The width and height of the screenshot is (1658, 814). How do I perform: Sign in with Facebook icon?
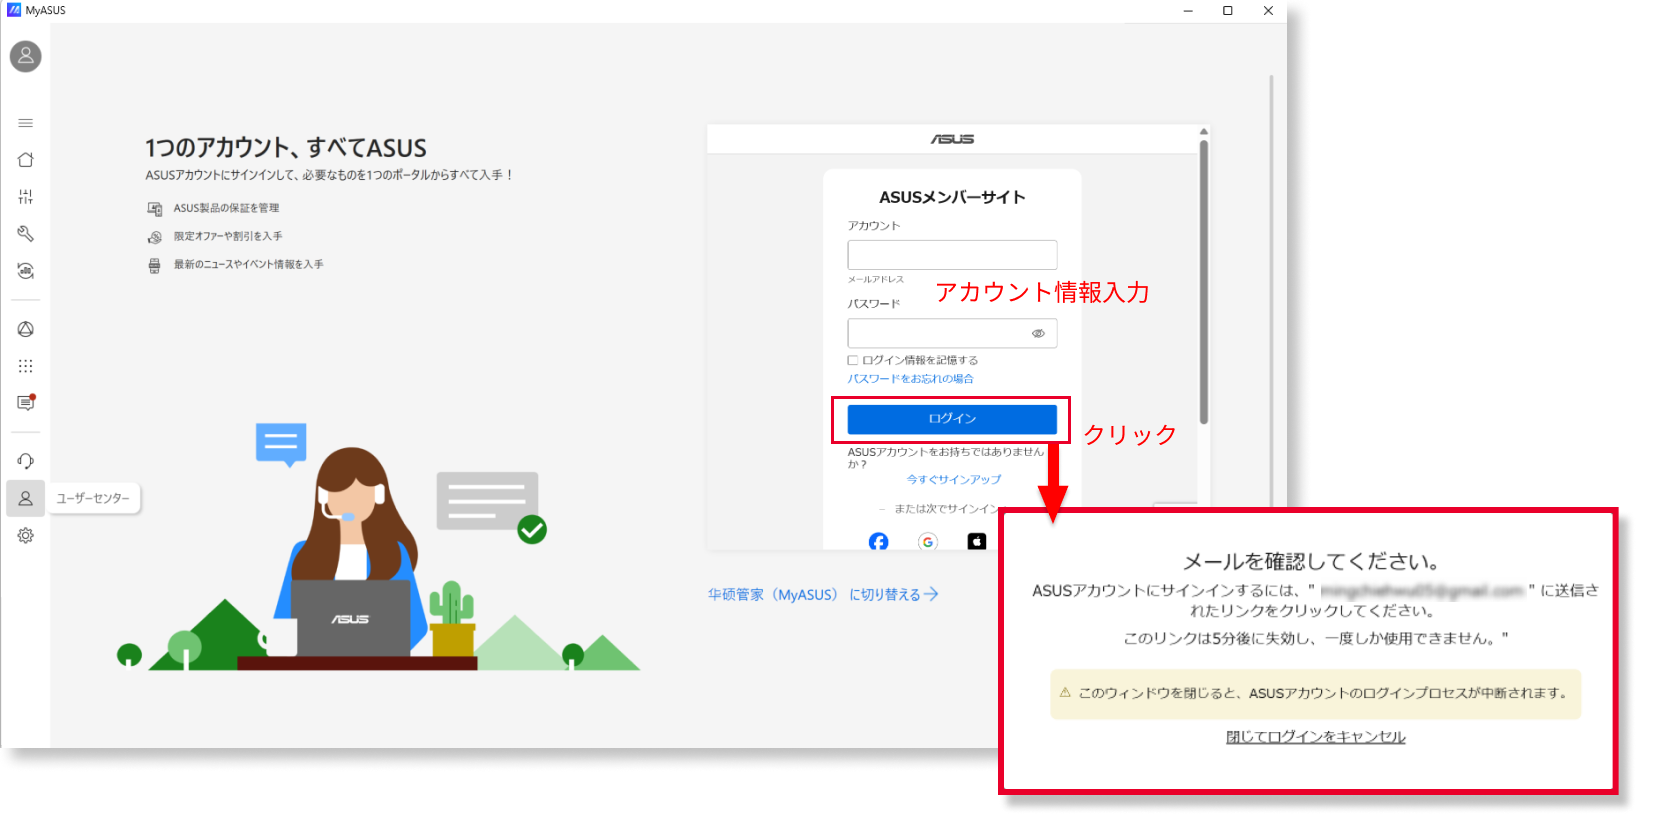pyautogui.click(x=878, y=541)
